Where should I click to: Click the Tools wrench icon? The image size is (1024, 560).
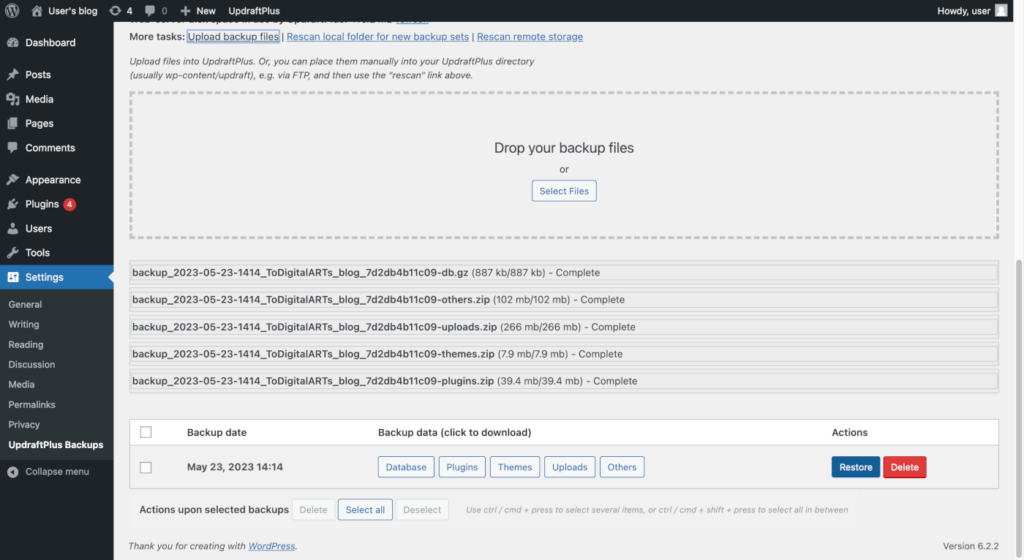coord(12,253)
